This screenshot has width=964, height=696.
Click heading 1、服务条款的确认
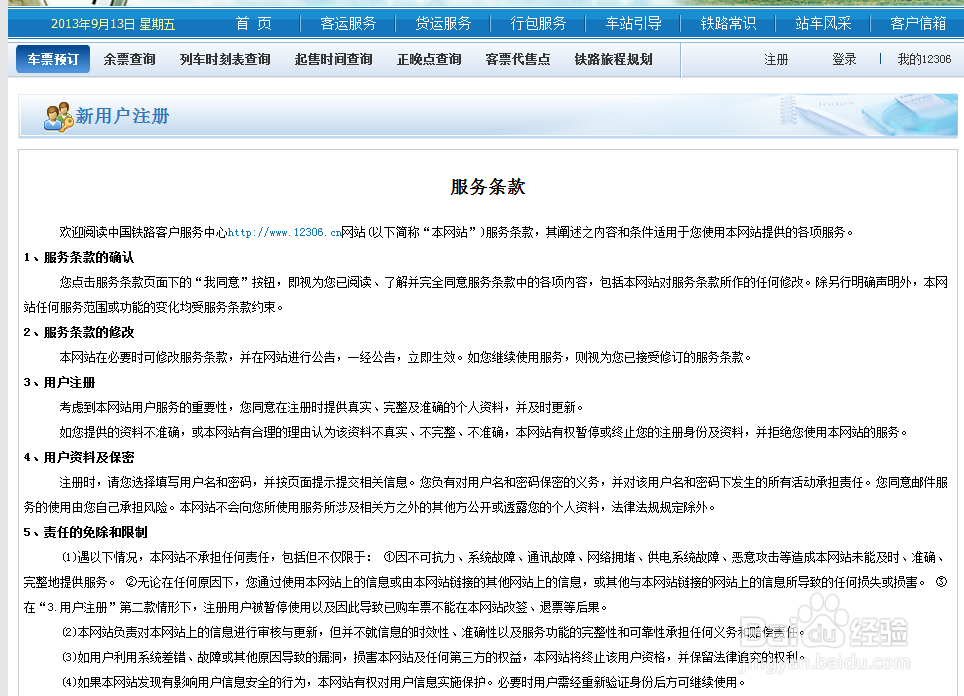[x=79, y=257]
